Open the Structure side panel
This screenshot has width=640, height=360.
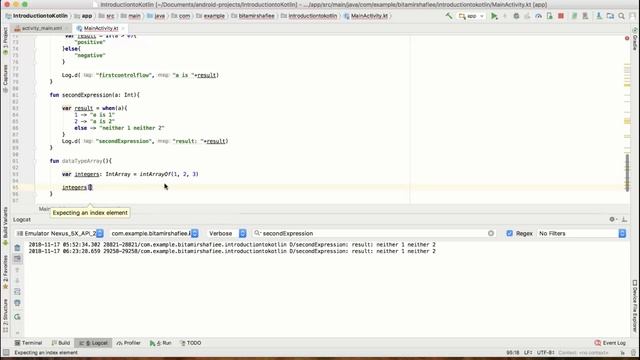(5, 315)
